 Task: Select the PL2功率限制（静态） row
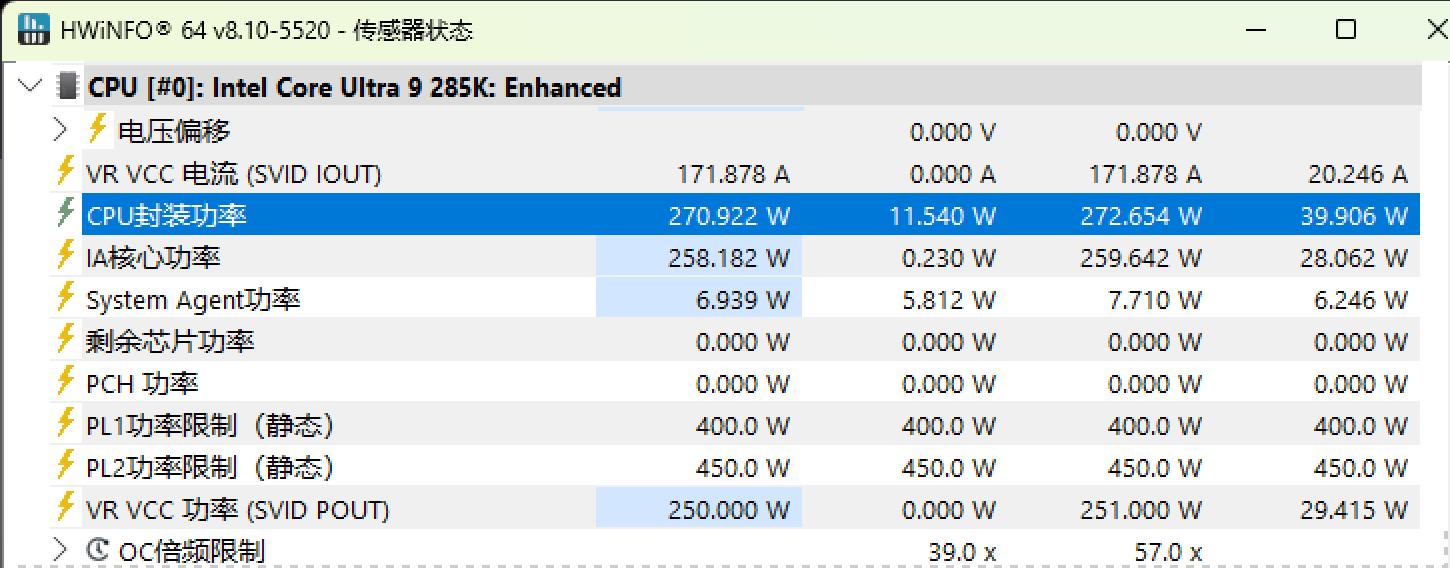pyautogui.click(x=210, y=468)
